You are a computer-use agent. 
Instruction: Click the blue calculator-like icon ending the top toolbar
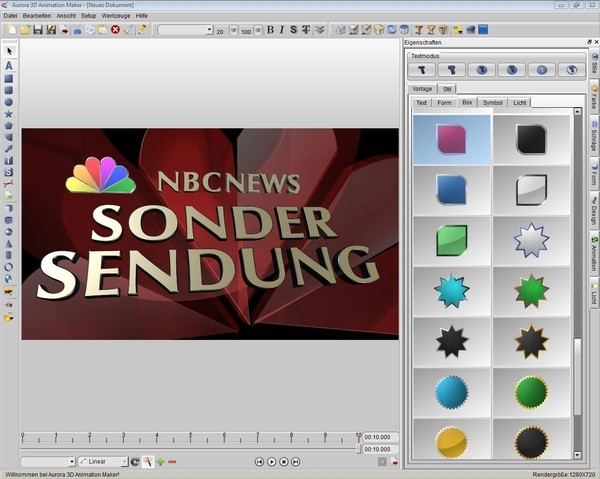(x=483, y=29)
